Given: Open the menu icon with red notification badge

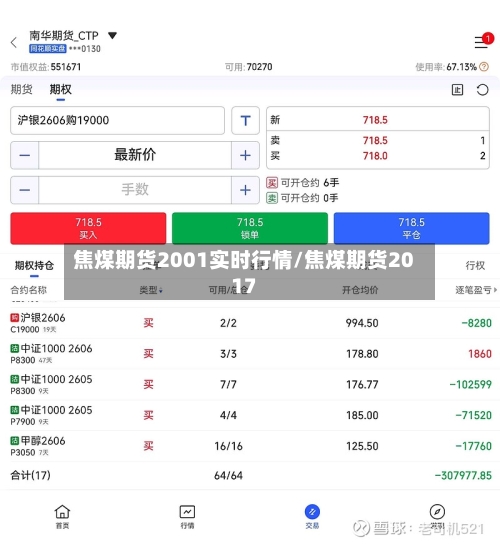Looking at the screenshot, I should click(x=483, y=41).
